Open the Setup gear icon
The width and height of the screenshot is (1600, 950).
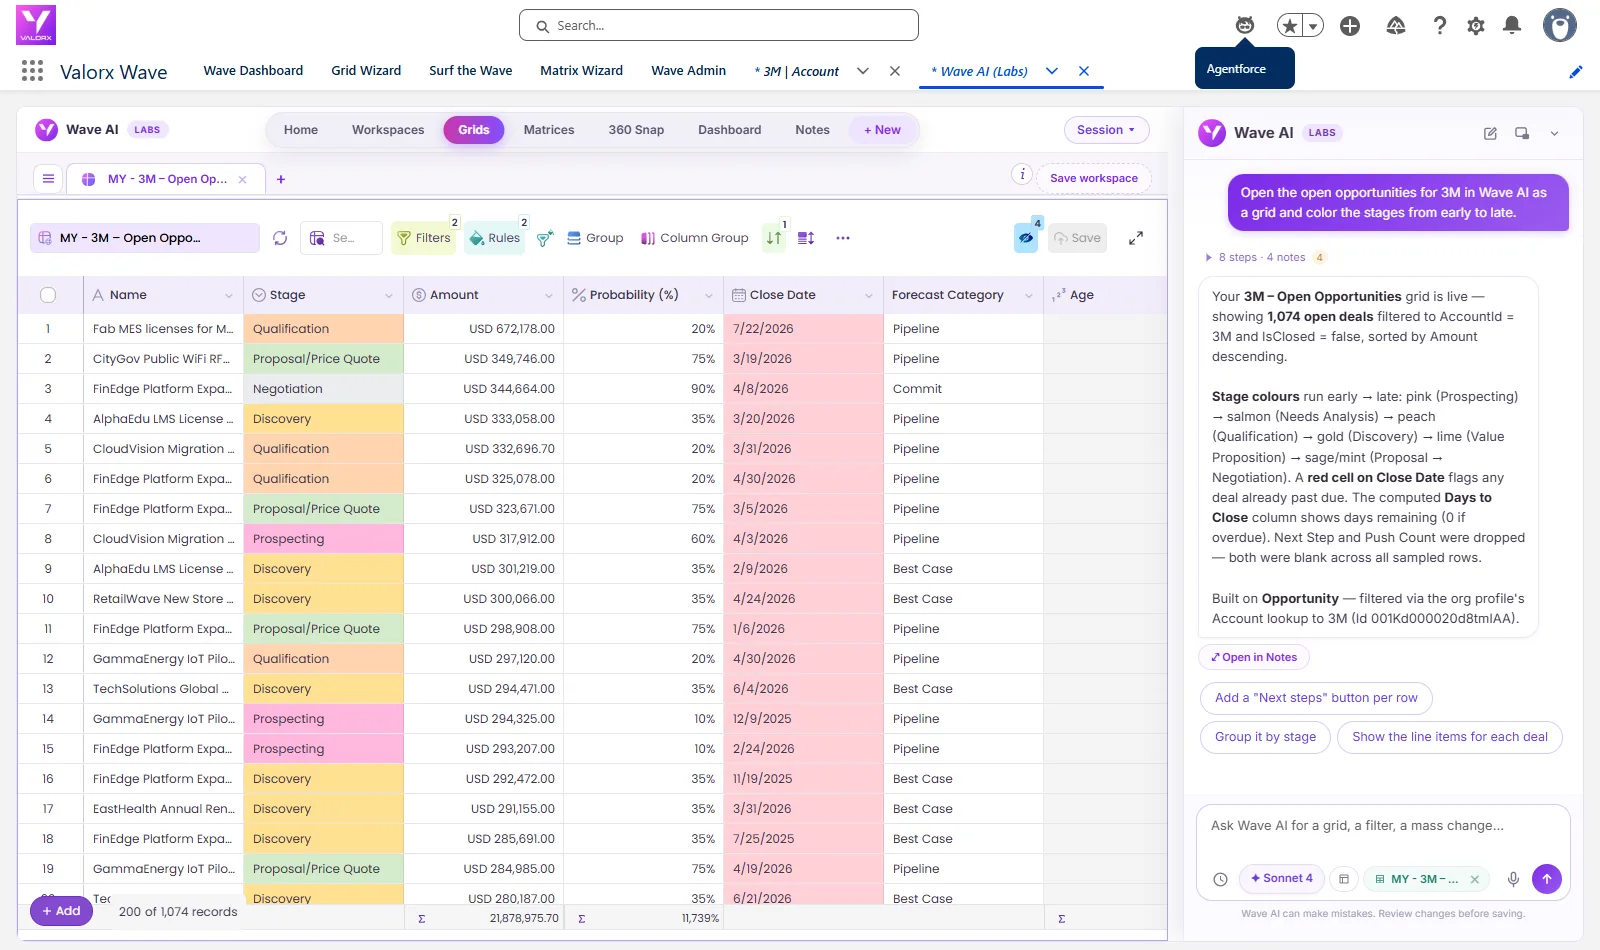point(1476,26)
